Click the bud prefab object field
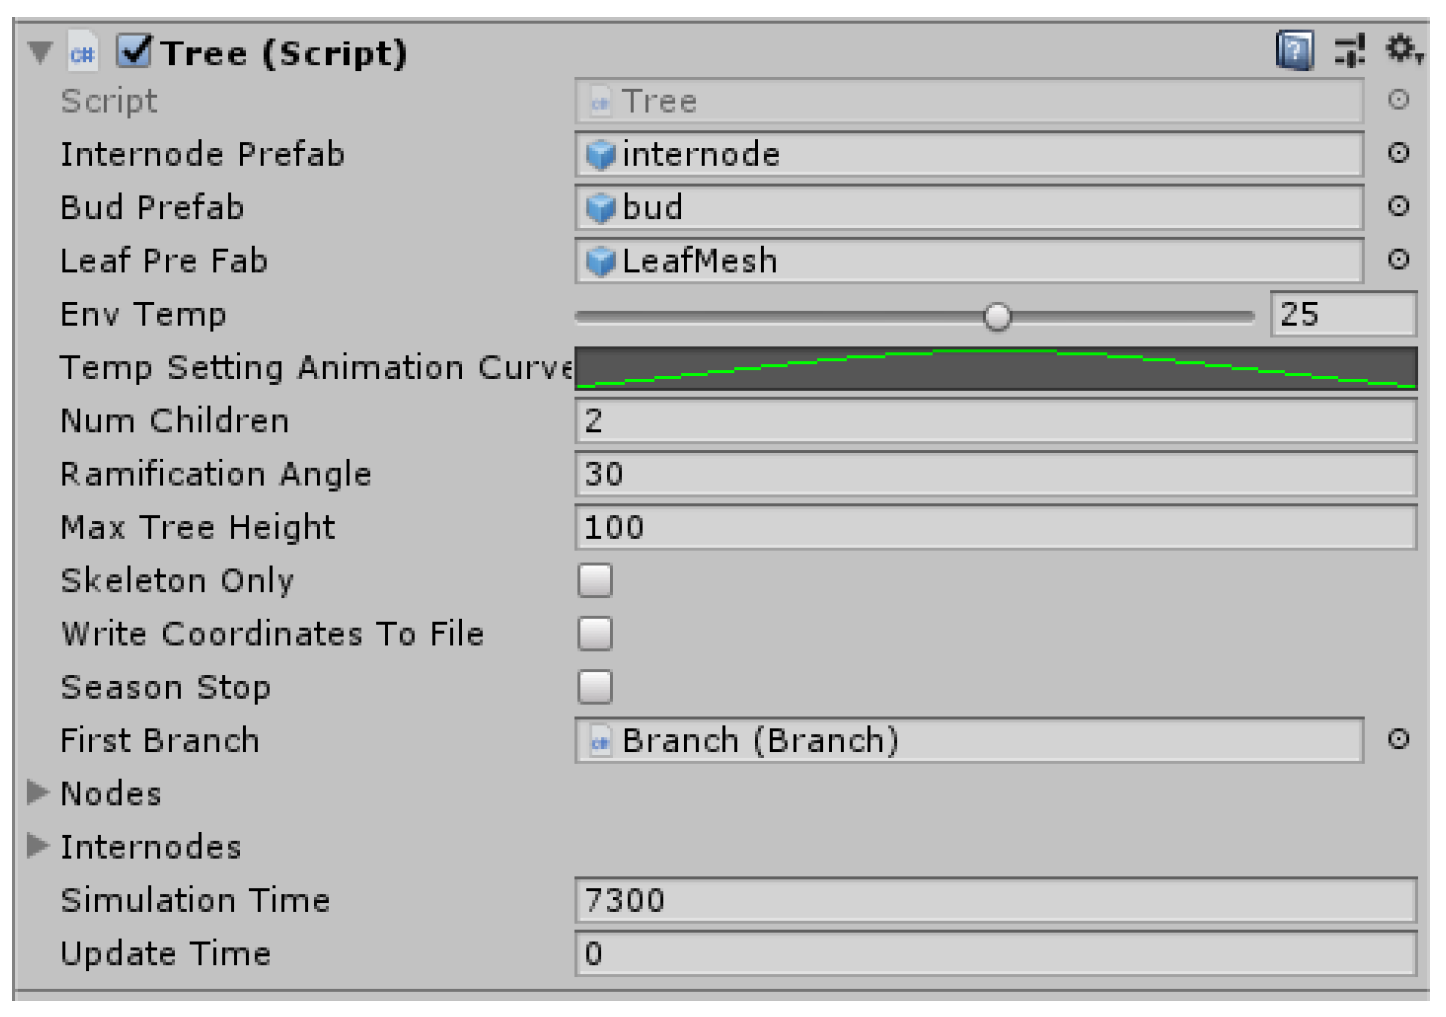 [x=969, y=207]
